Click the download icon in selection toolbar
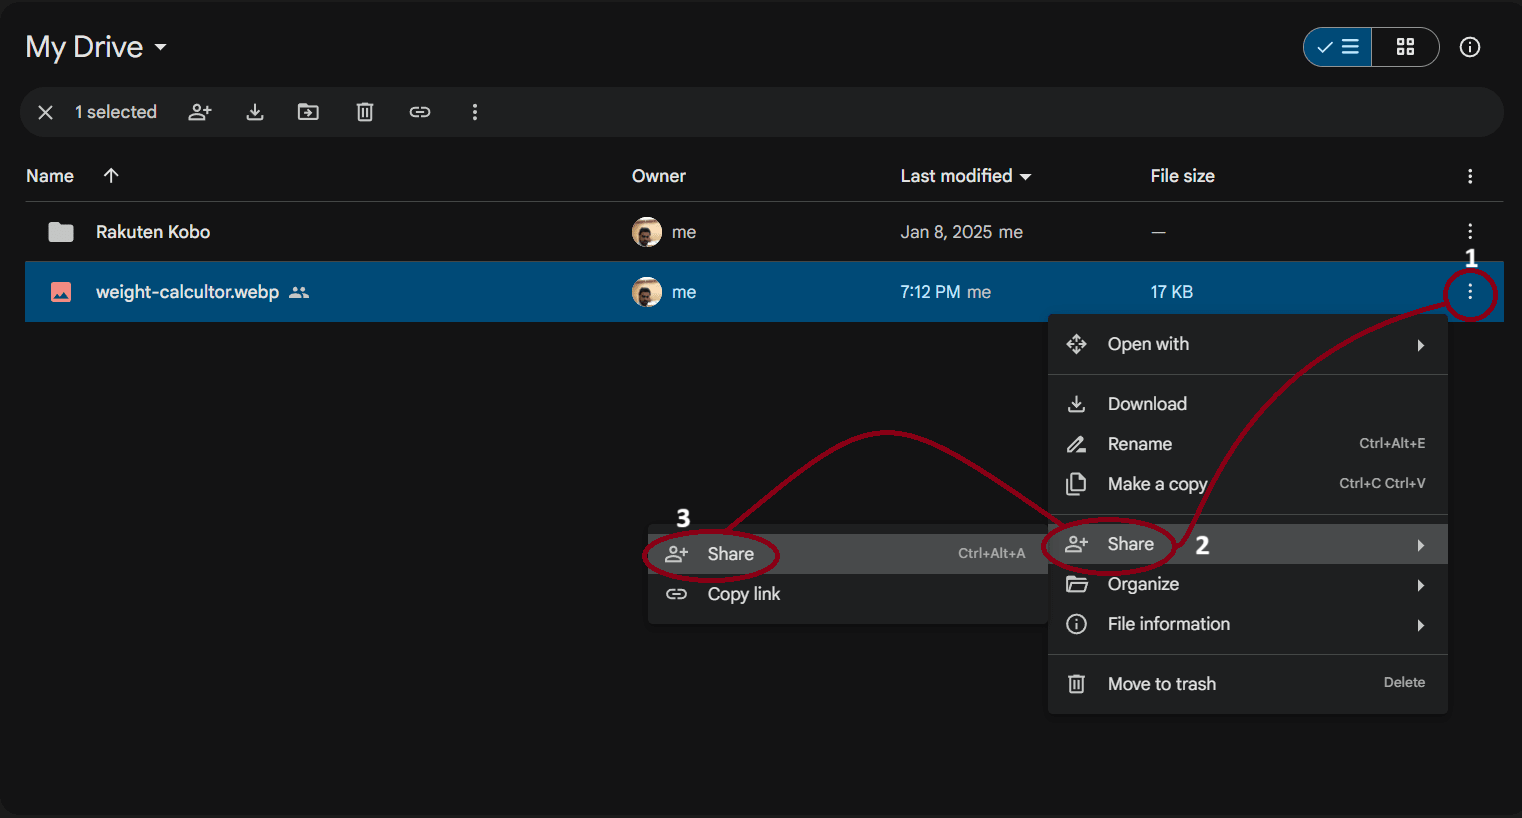Viewport: 1522px width, 818px height. click(x=255, y=112)
